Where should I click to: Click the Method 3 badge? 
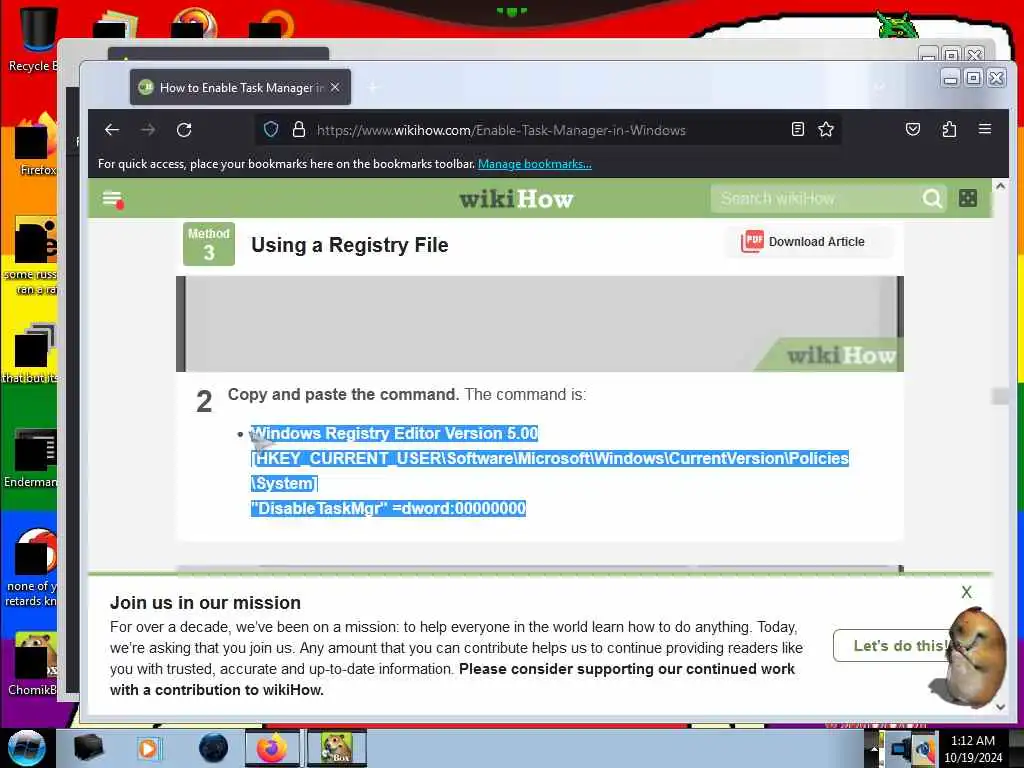point(209,244)
